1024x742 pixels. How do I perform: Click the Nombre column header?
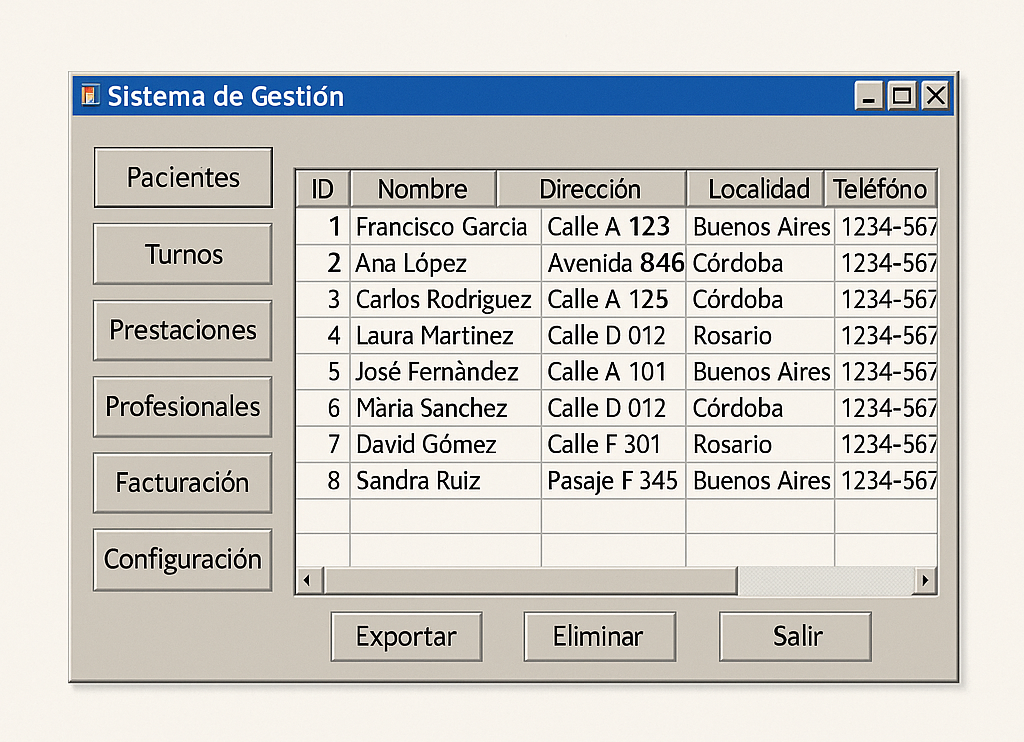pyautogui.click(x=423, y=189)
